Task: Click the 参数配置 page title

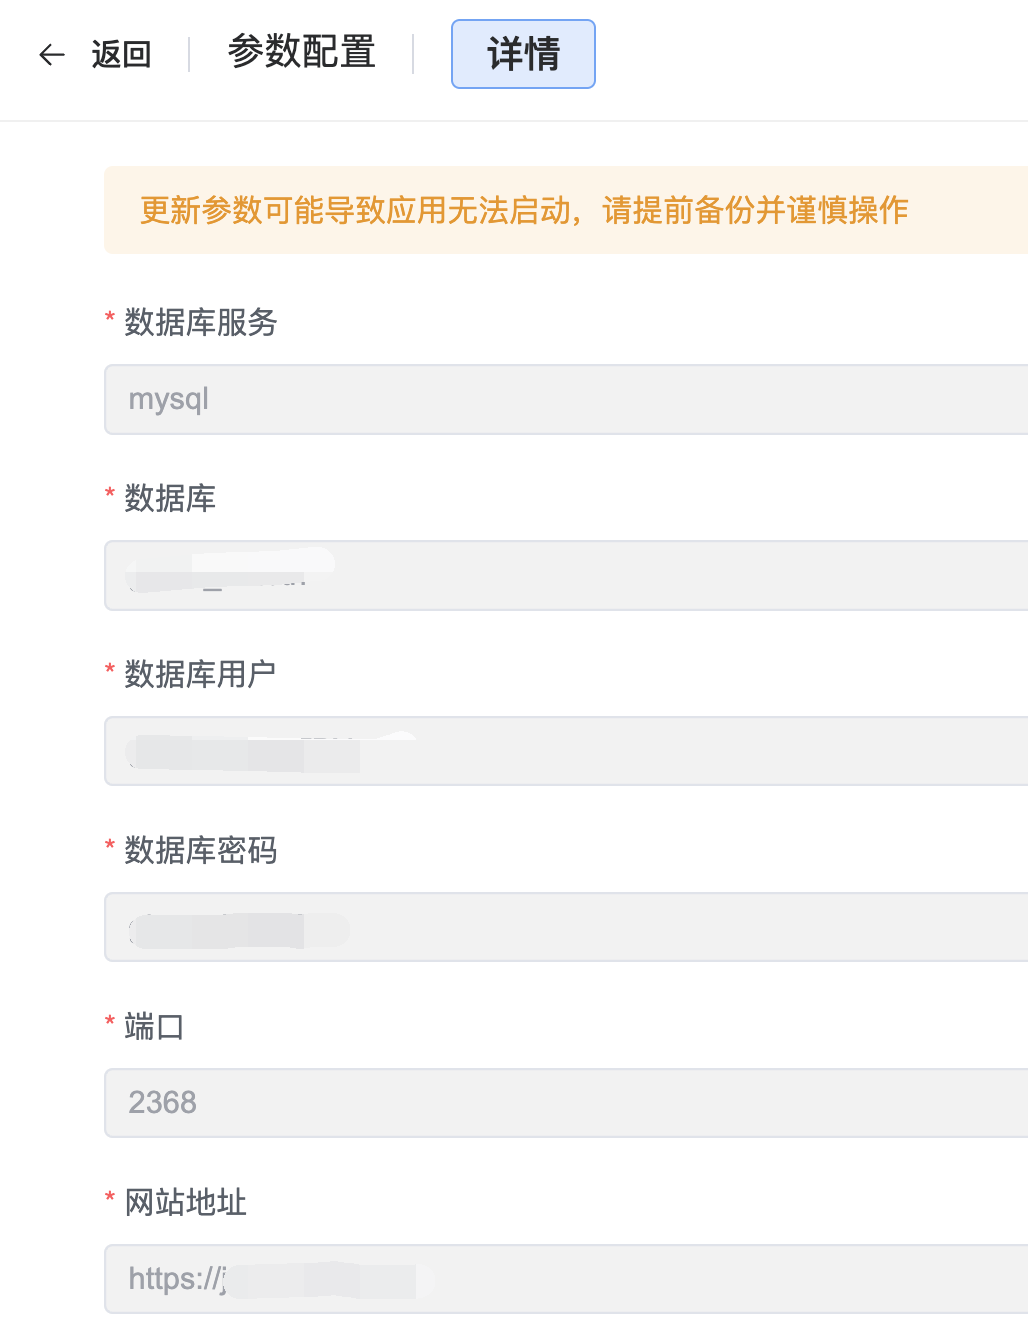Action: click(x=301, y=52)
